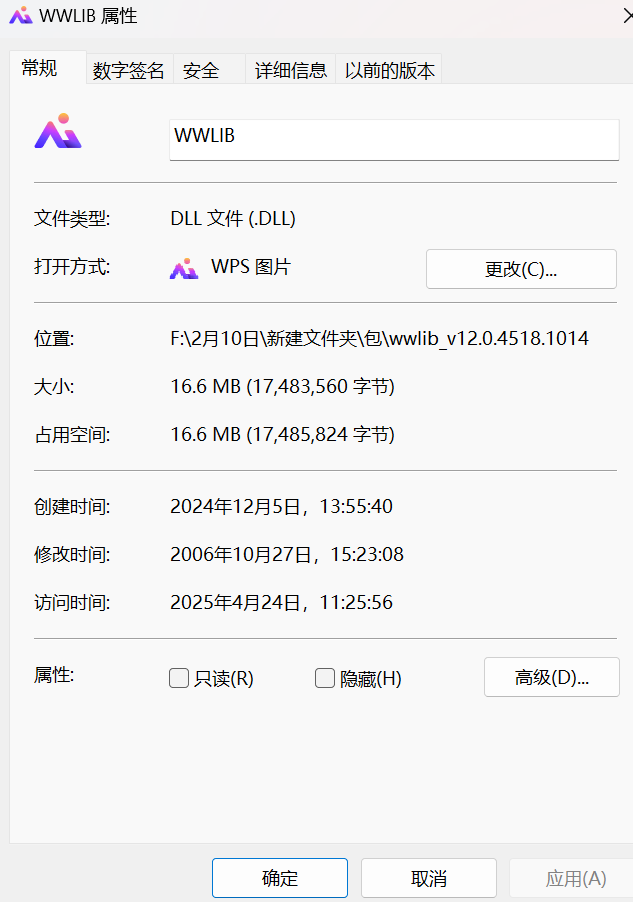The width and height of the screenshot is (633, 902).
Task: Click the 大小: label
Action: 54,387
